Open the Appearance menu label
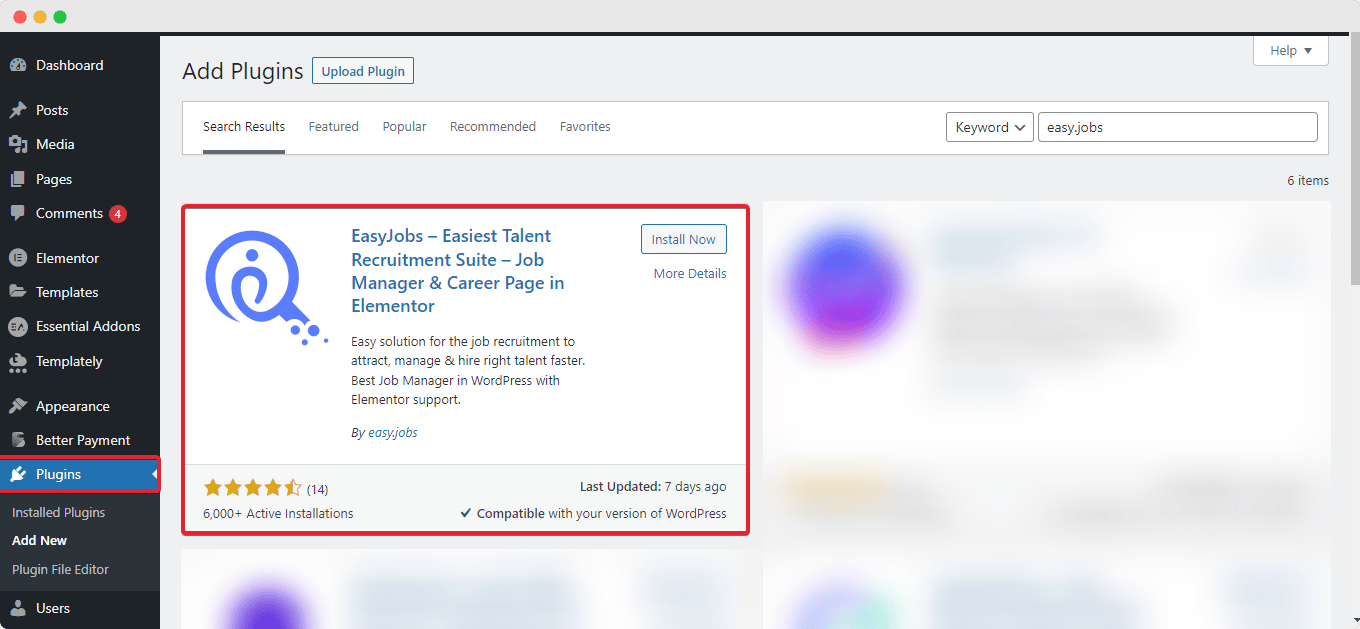 click(73, 406)
